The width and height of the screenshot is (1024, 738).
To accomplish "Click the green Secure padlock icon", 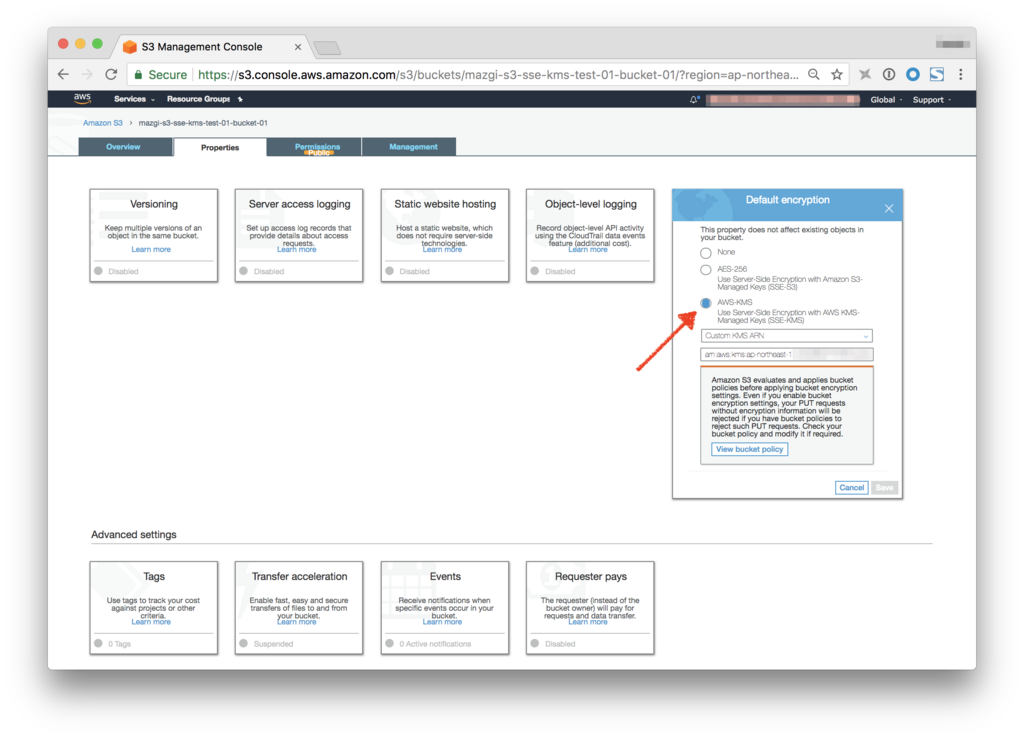I will click(x=138, y=75).
